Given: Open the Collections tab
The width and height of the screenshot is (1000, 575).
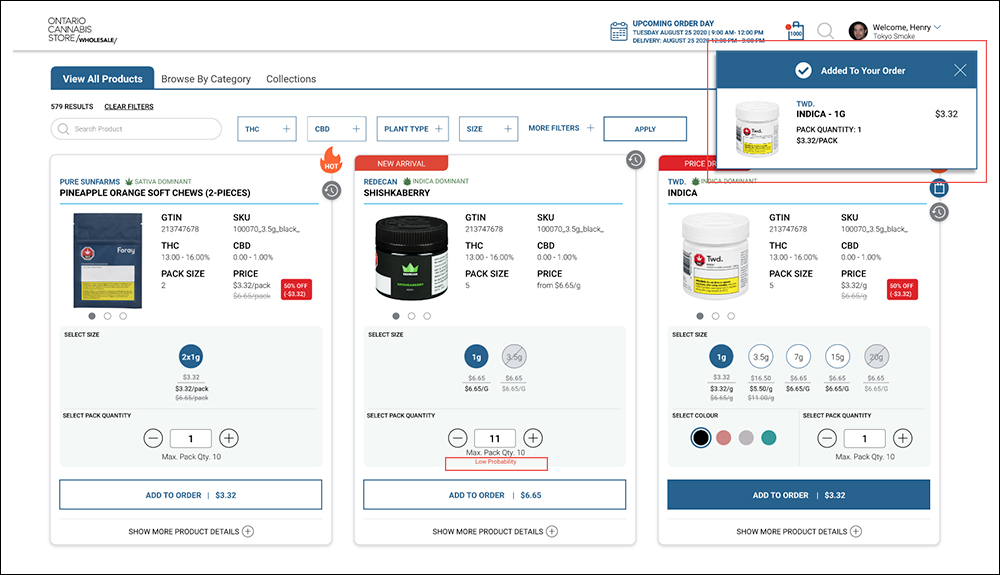Looking at the screenshot, I should tap(291, 79).
